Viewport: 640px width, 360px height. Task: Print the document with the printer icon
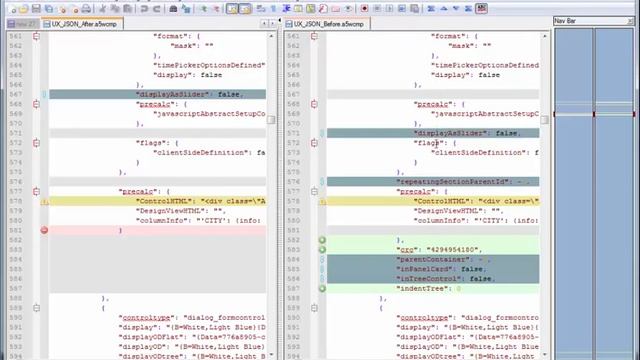86,9
